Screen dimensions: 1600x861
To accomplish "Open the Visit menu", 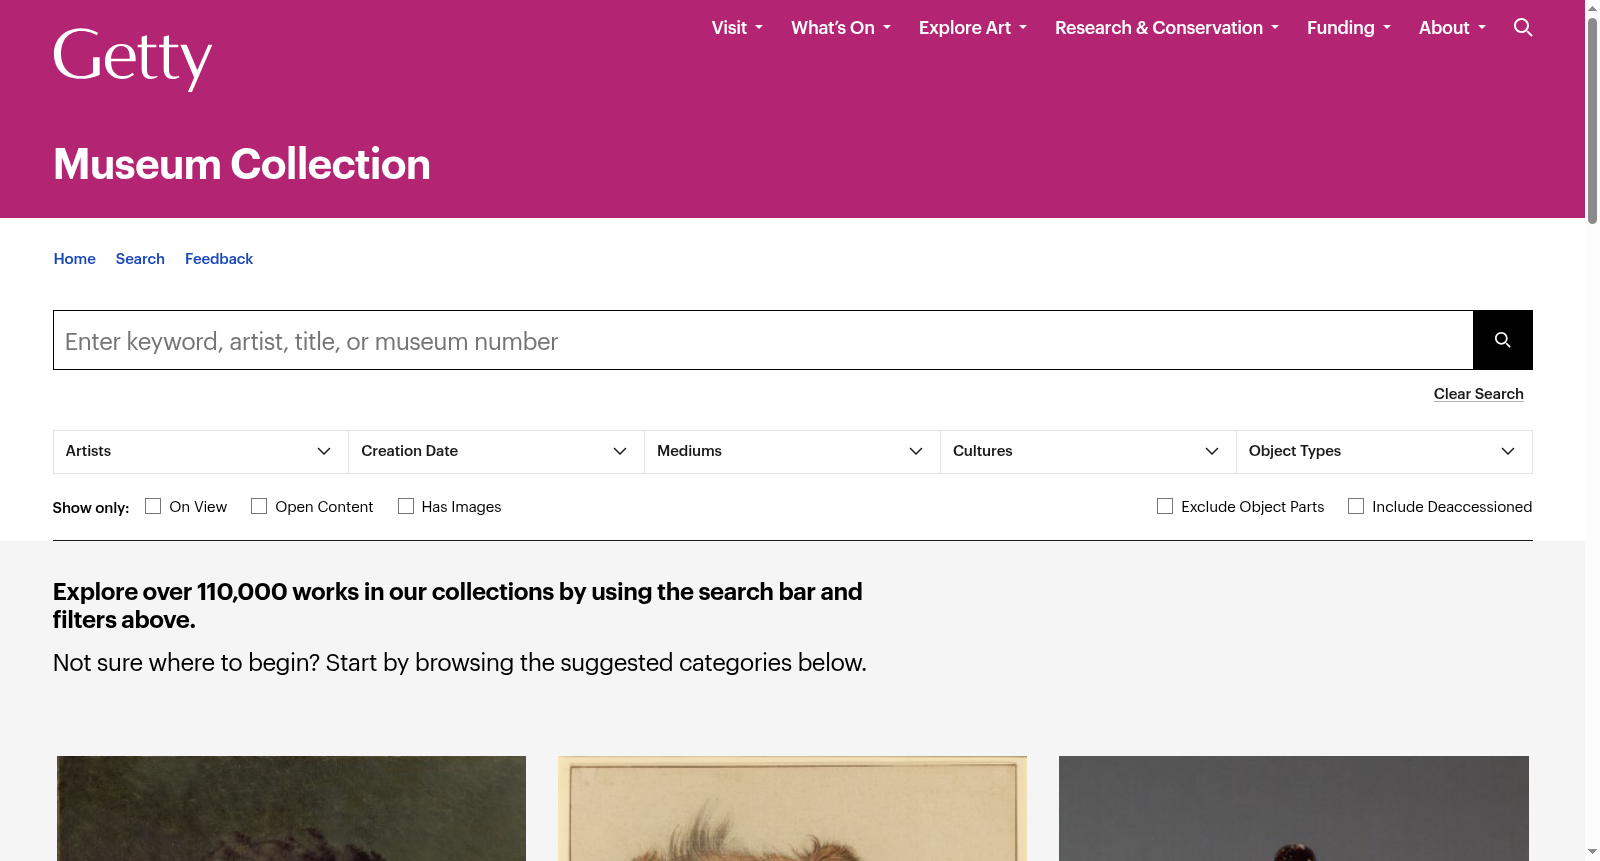I will pos(737,28).
